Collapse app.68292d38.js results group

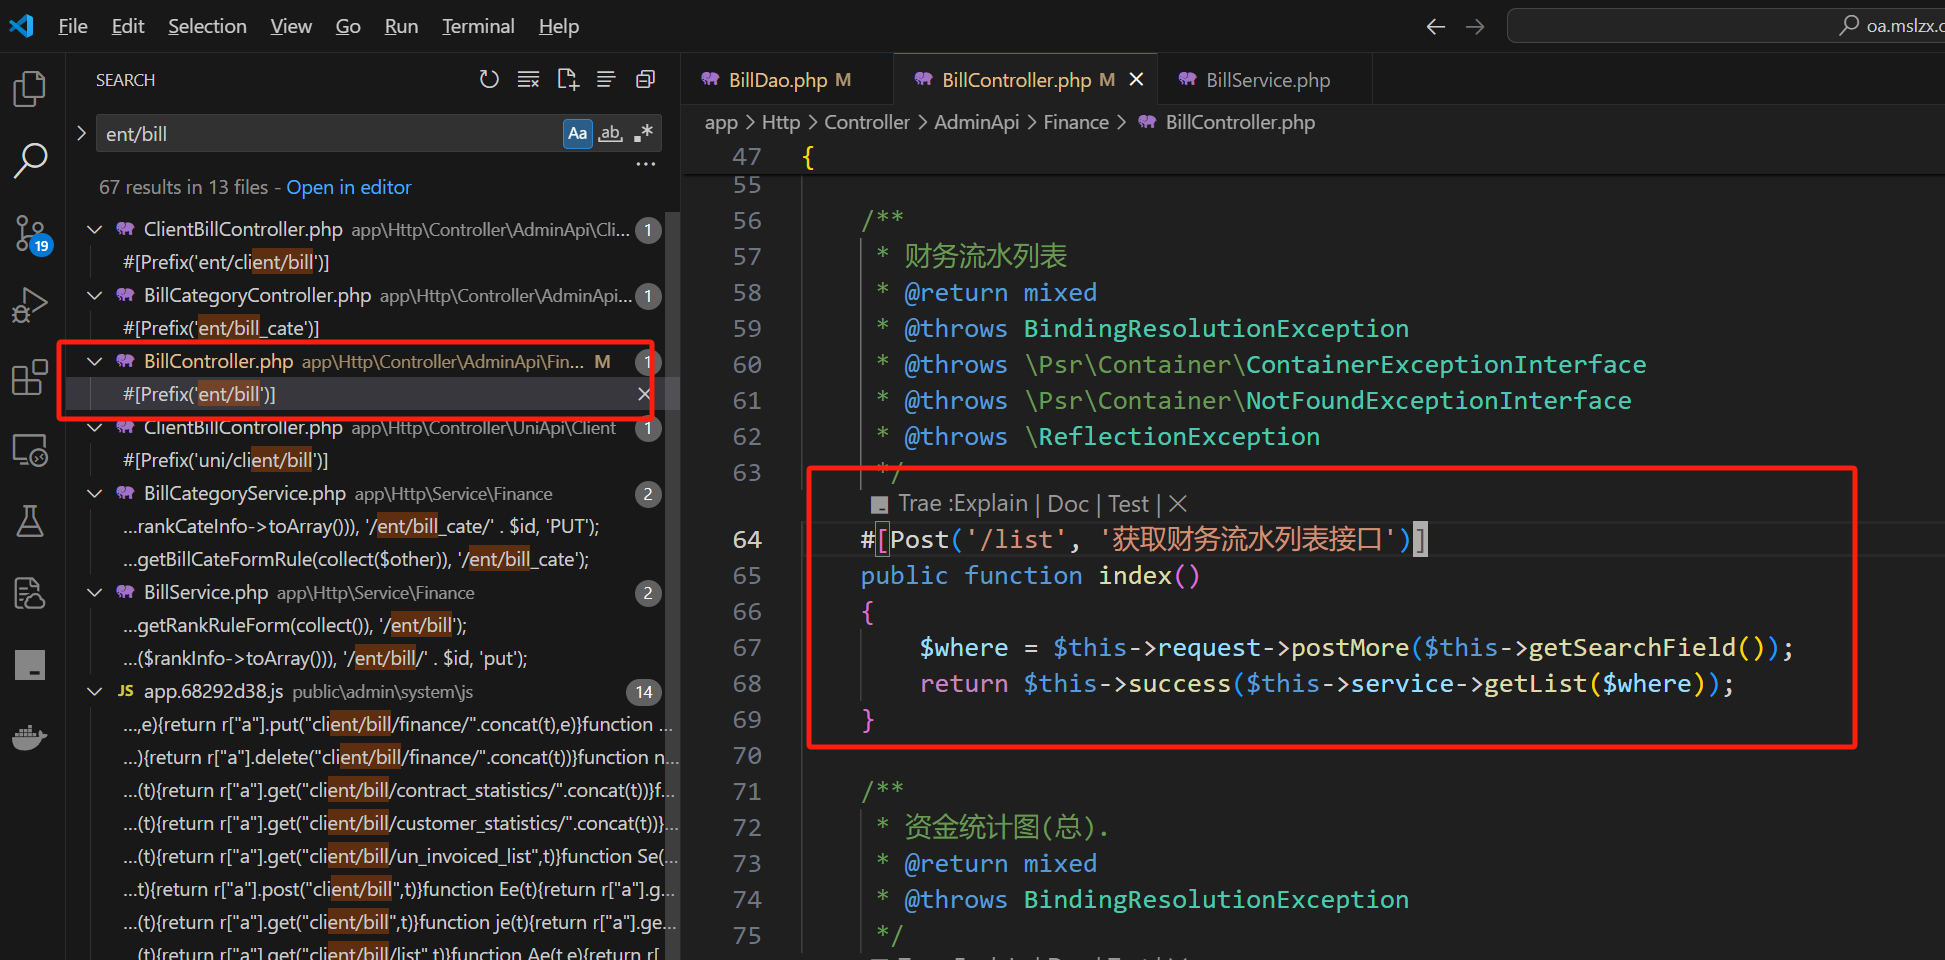pyautogui.click(x=95, y=691)
